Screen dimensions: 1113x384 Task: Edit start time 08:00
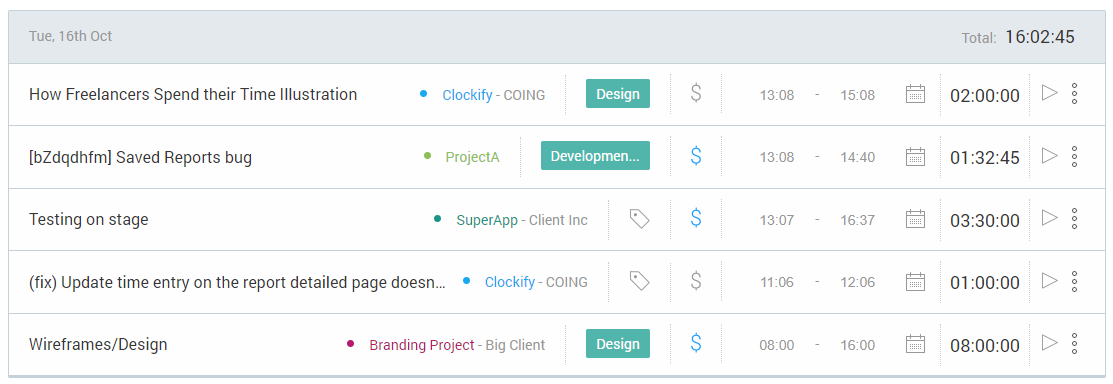click(x=777, y=346)
